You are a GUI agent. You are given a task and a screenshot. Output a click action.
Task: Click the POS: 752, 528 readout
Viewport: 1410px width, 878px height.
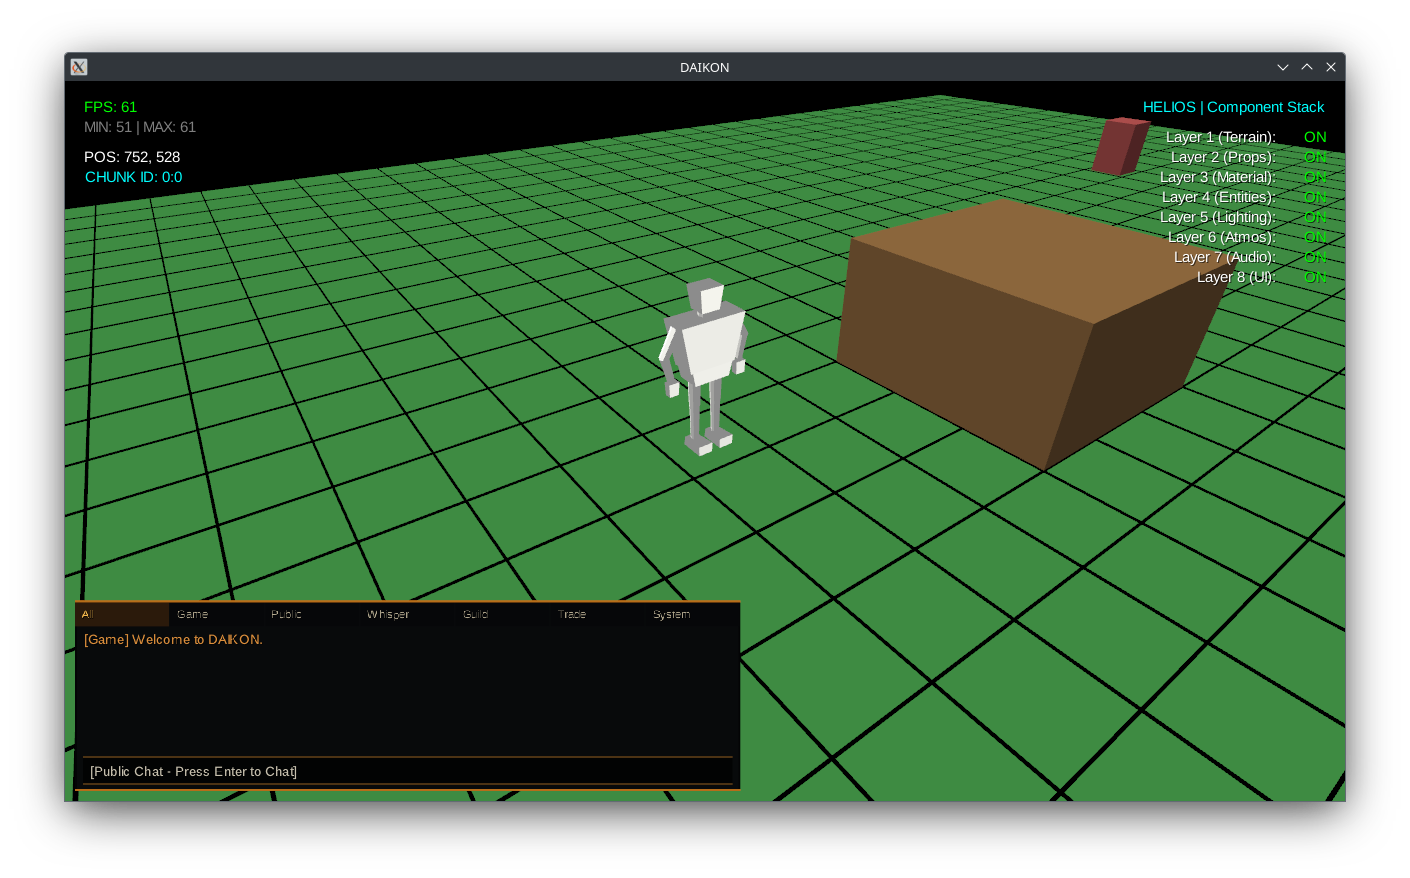(x=132, y=157)
